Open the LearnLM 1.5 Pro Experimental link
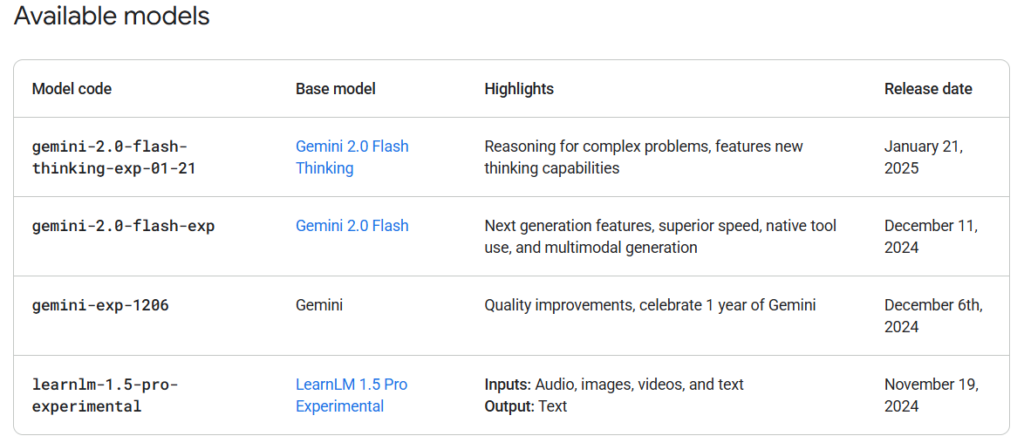The height and width of the screenshot is (436, 1024). pyautogui.click(x=351, y=396)
